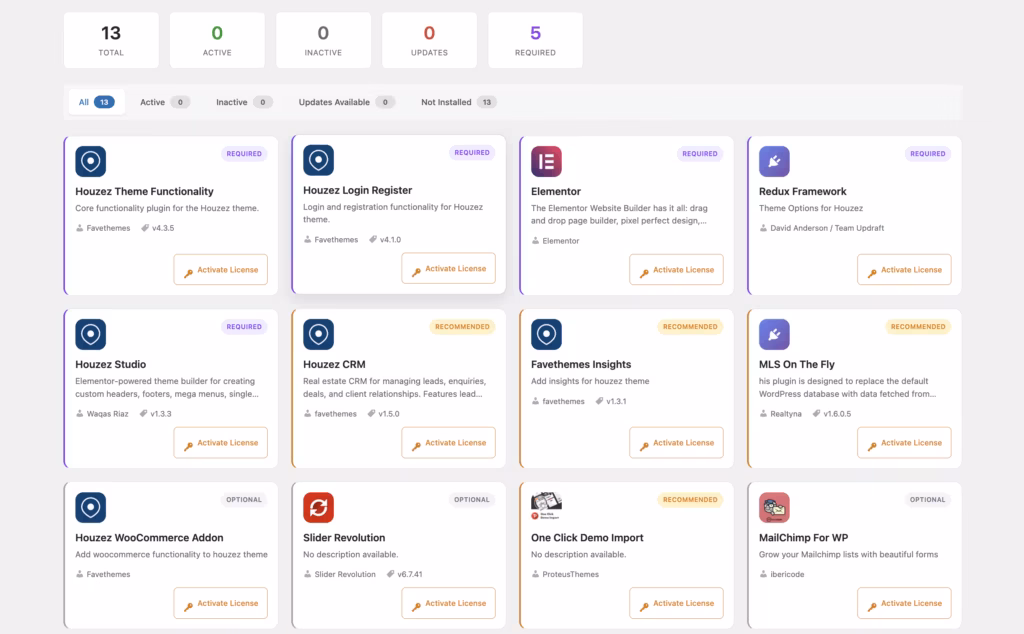
Task: Activate License for Houzez Studio
Action: click(221, 443)
